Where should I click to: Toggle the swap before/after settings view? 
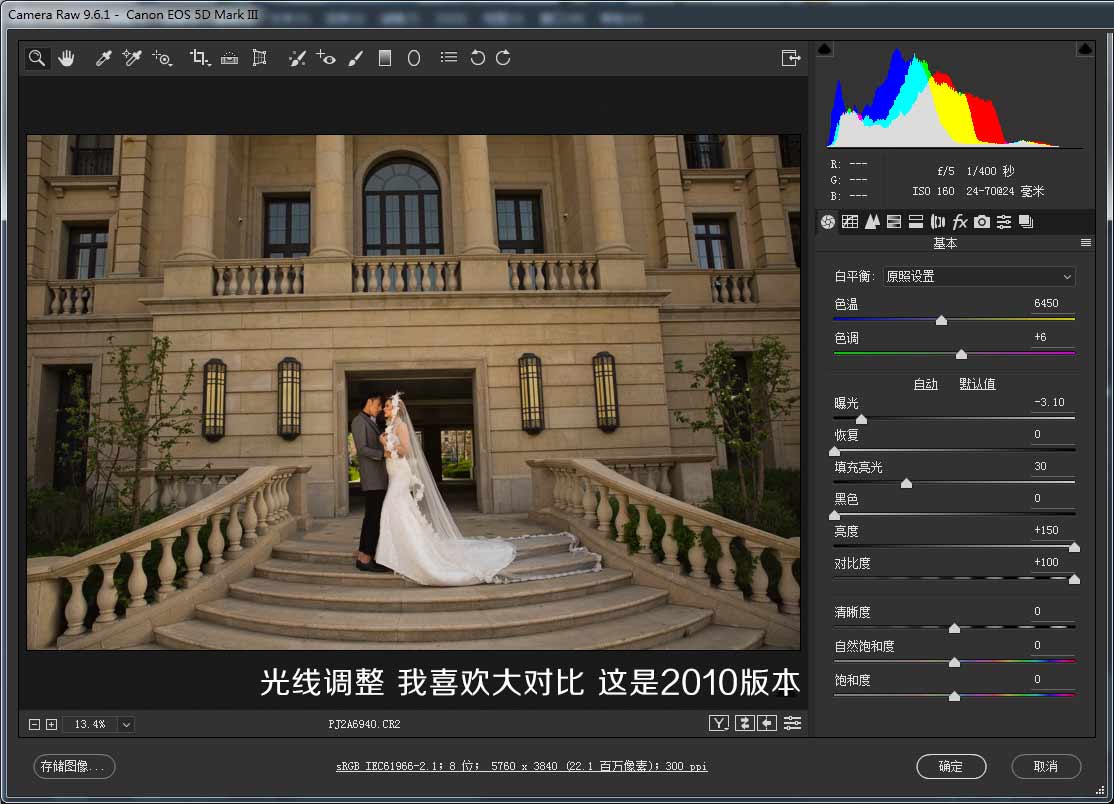coord(745,723)
